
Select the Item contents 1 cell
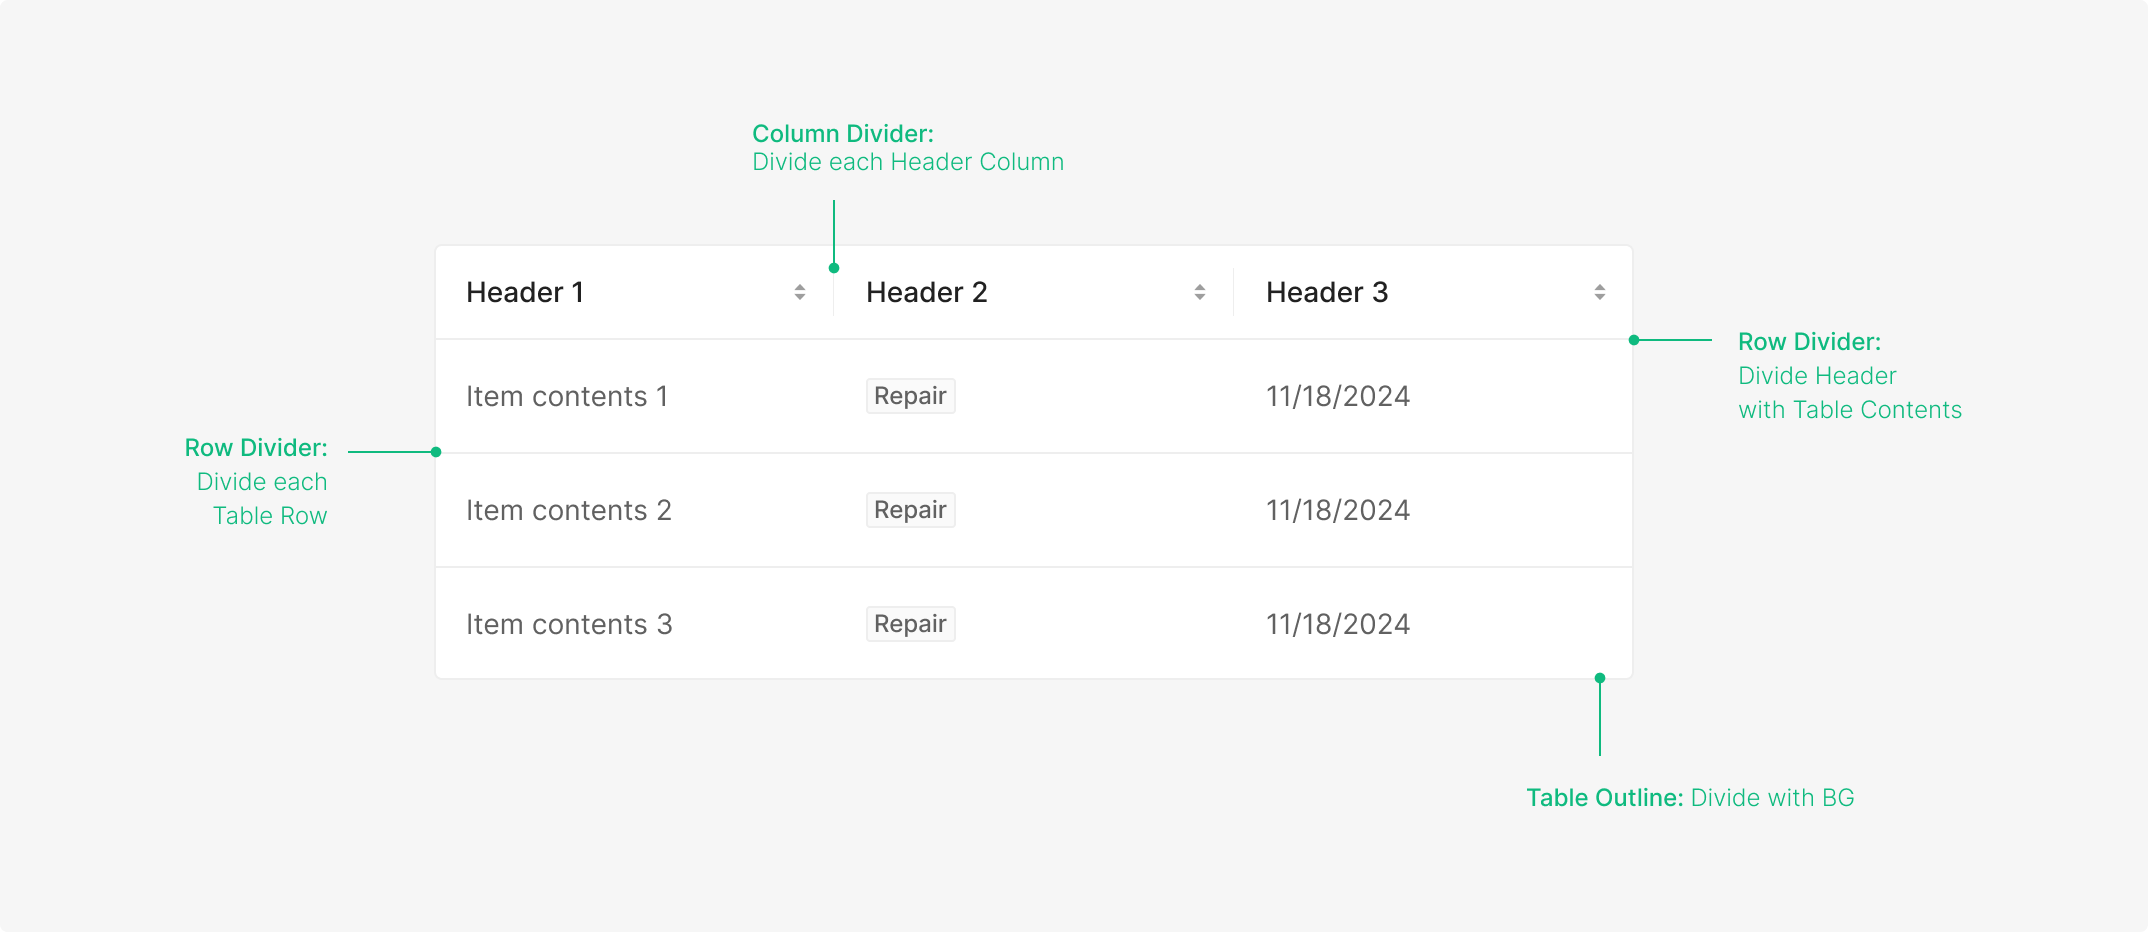[567, 396]
